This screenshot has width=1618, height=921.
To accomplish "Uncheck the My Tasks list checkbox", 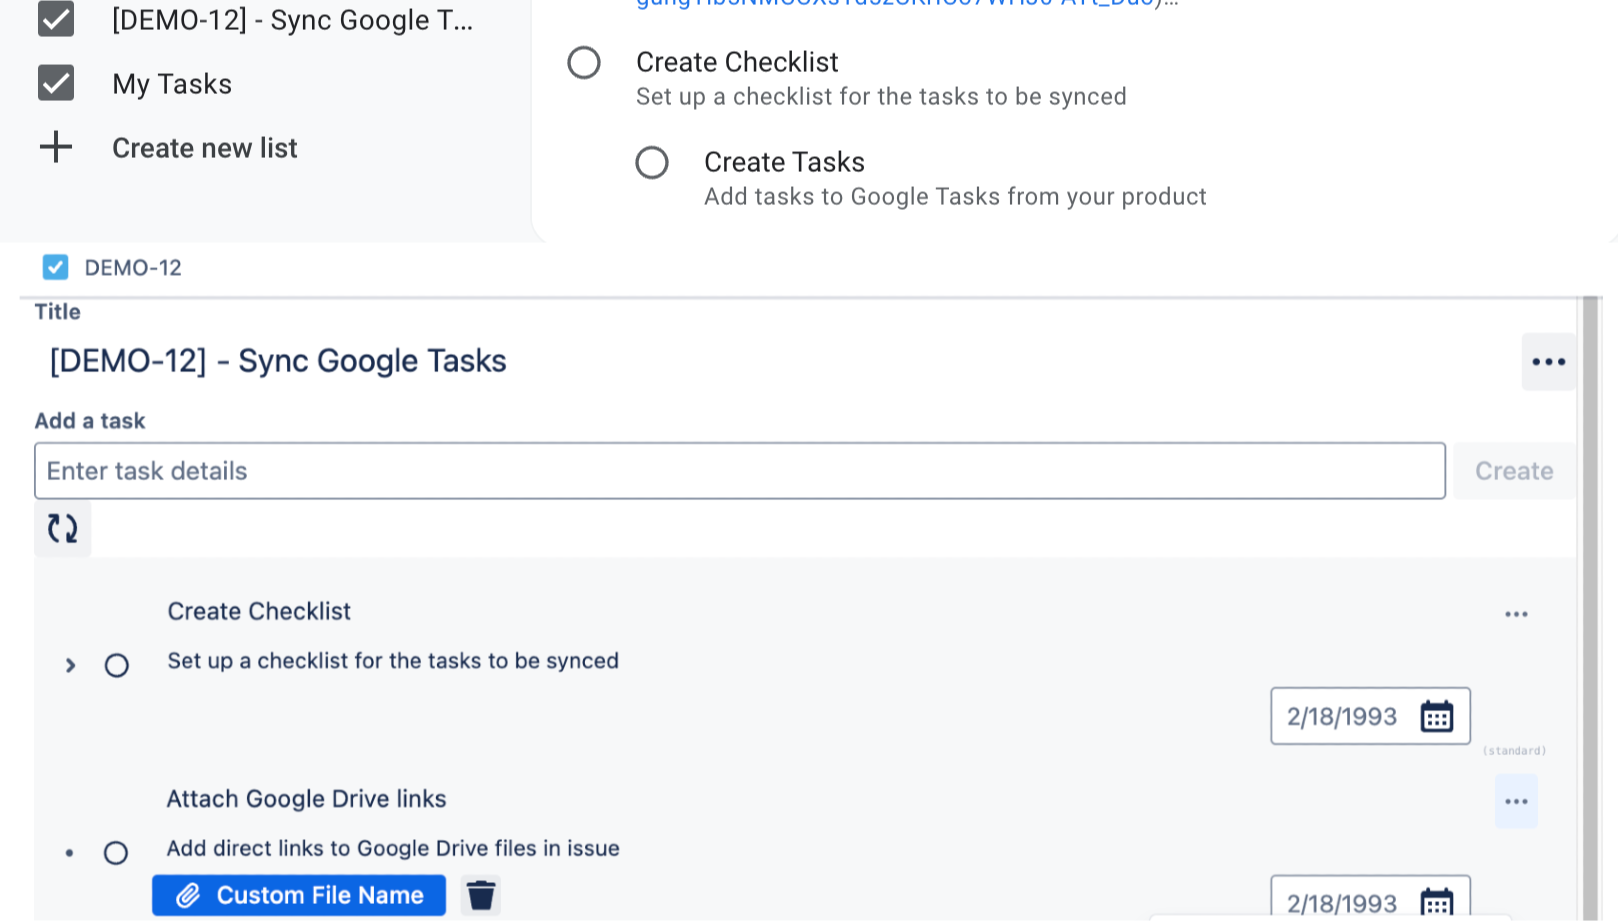I will pos(56,83).
